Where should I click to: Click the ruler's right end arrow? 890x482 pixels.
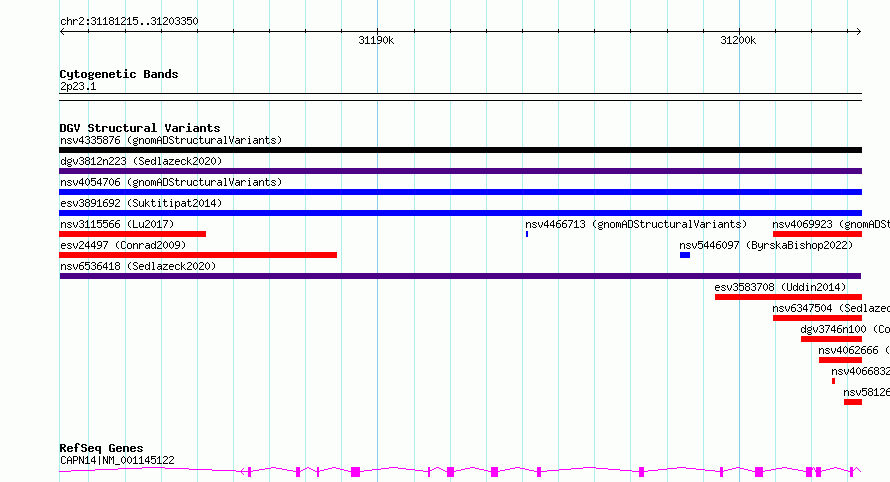click(858, 32)
